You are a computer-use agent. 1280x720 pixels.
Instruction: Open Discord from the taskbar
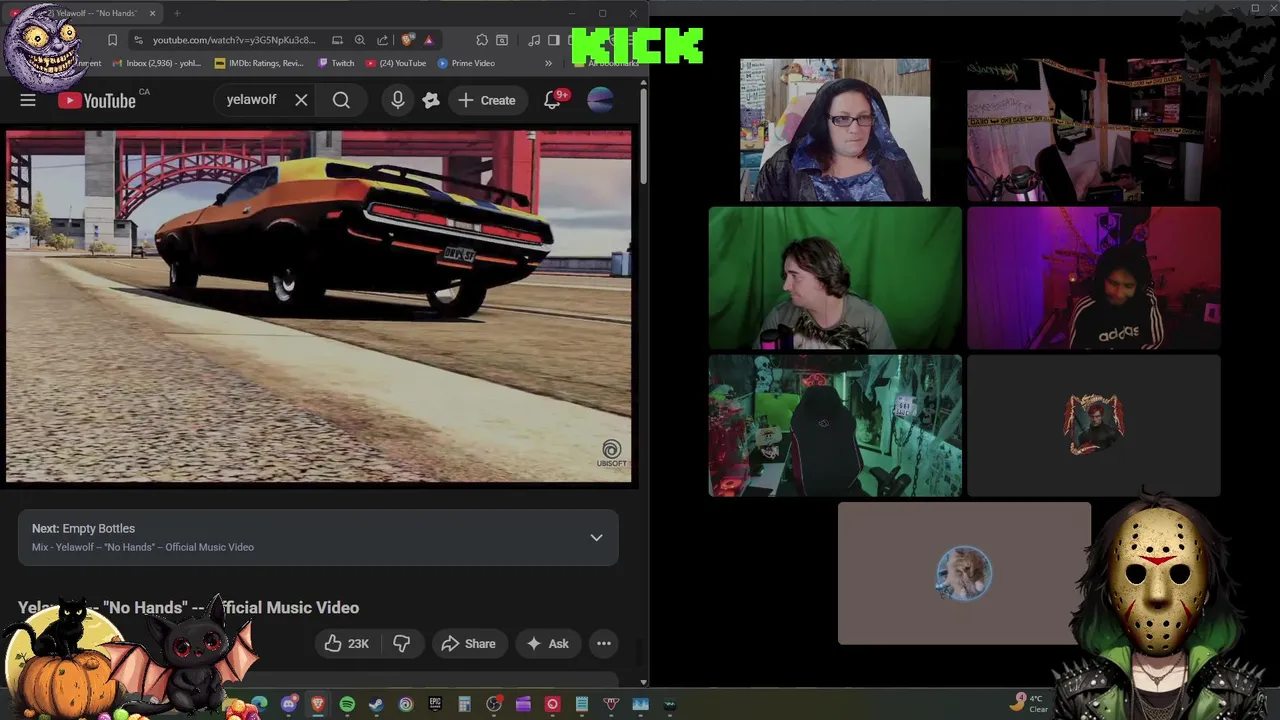click(289, 704)
